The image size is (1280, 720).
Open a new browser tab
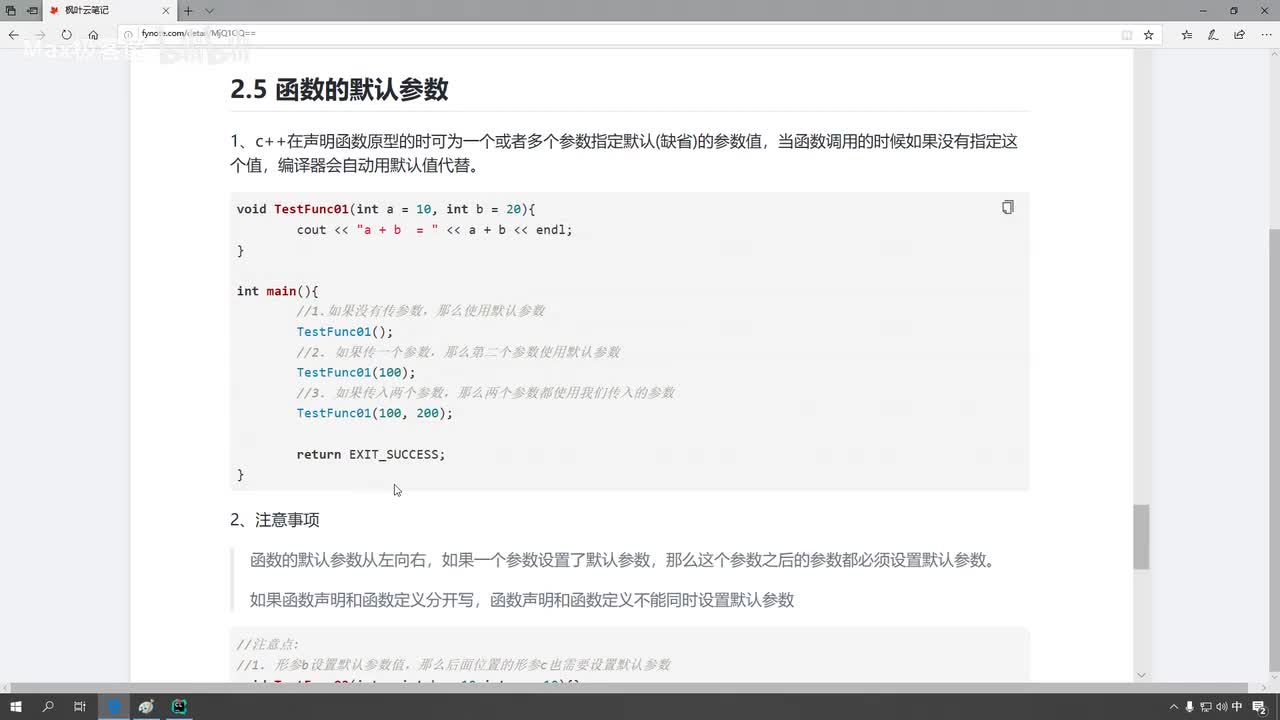pyautogui.click(x=188, y=10)
